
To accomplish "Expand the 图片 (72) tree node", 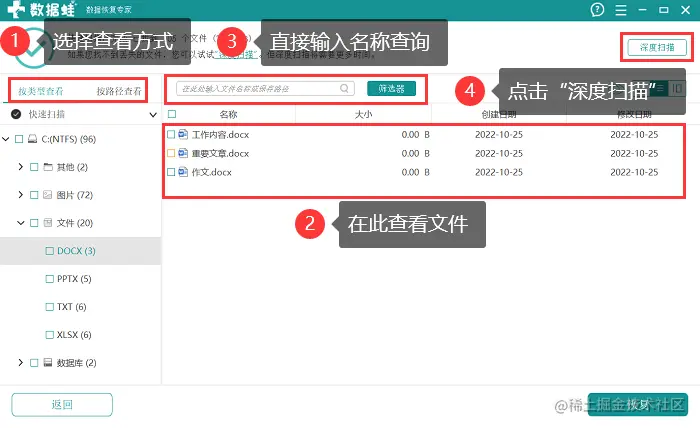I will 21,195.
